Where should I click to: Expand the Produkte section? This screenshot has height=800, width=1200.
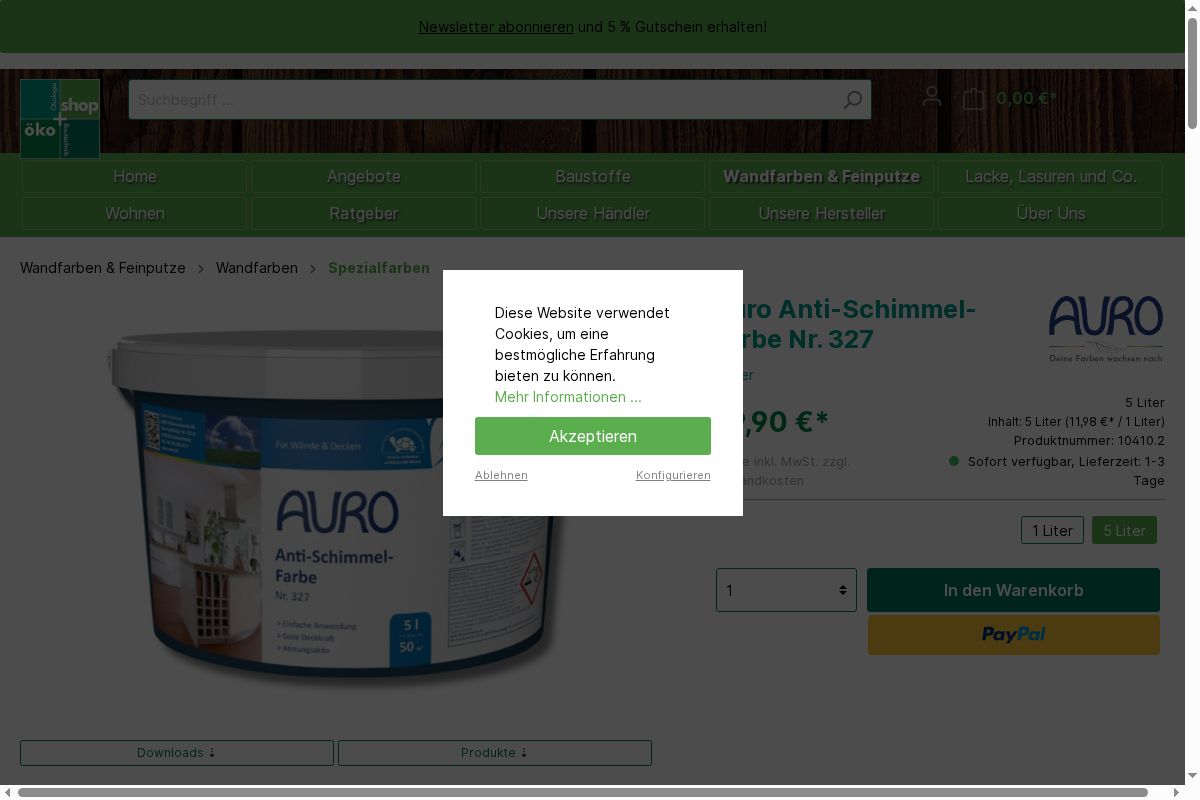coord(494,753)
